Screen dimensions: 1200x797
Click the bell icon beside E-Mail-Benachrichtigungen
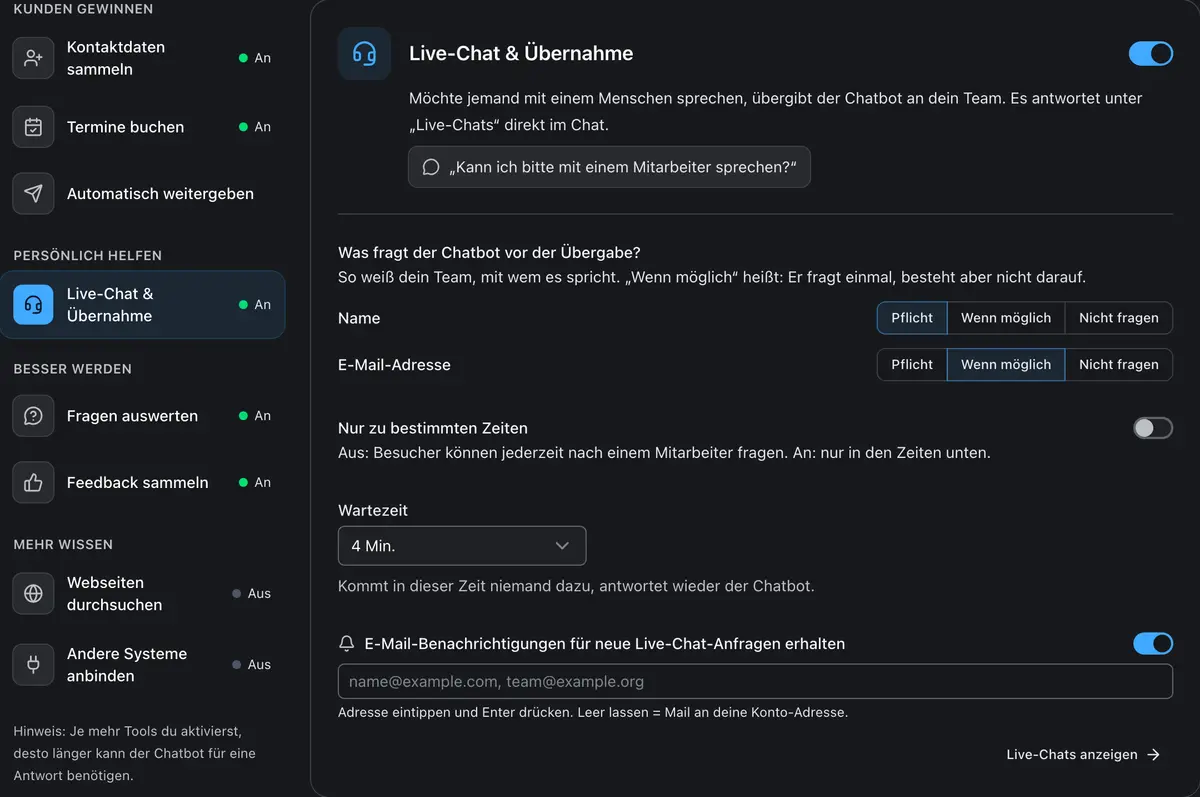tap(347, 644)
